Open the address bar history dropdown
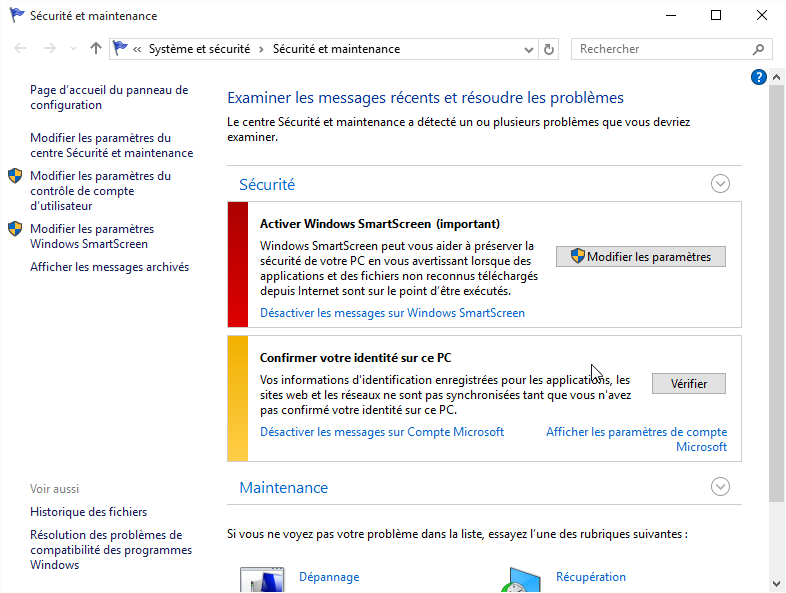 click(x=529, y=49)
